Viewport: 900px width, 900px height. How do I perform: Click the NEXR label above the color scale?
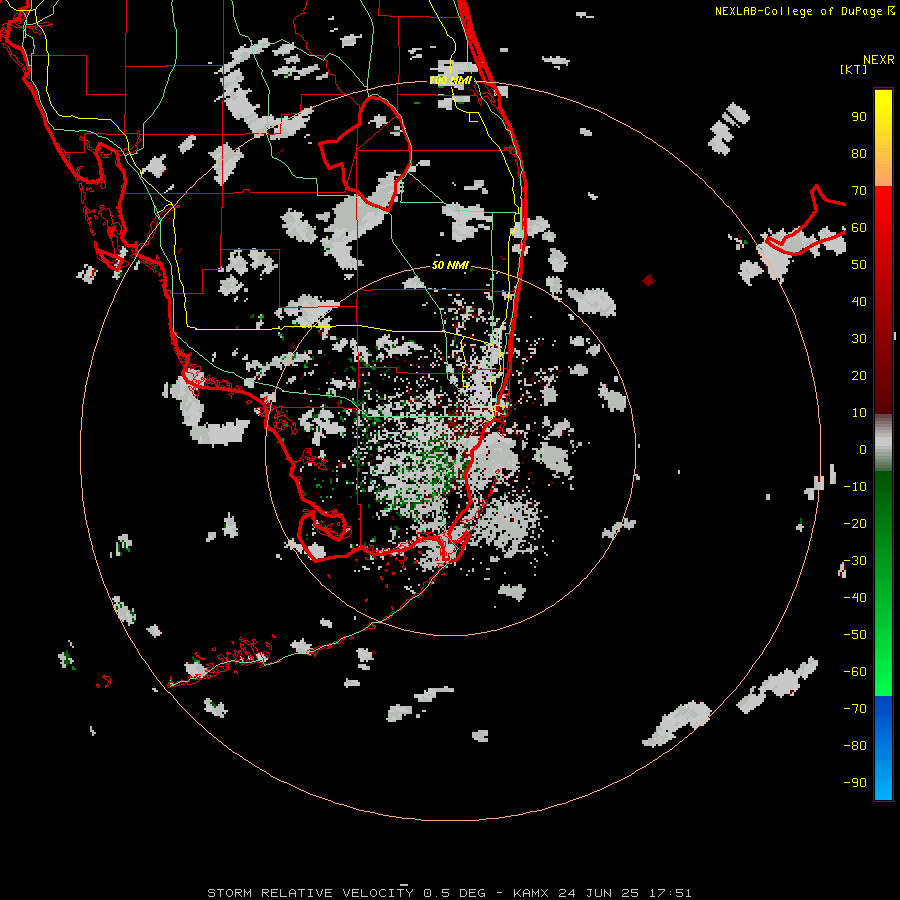[879, 60]
